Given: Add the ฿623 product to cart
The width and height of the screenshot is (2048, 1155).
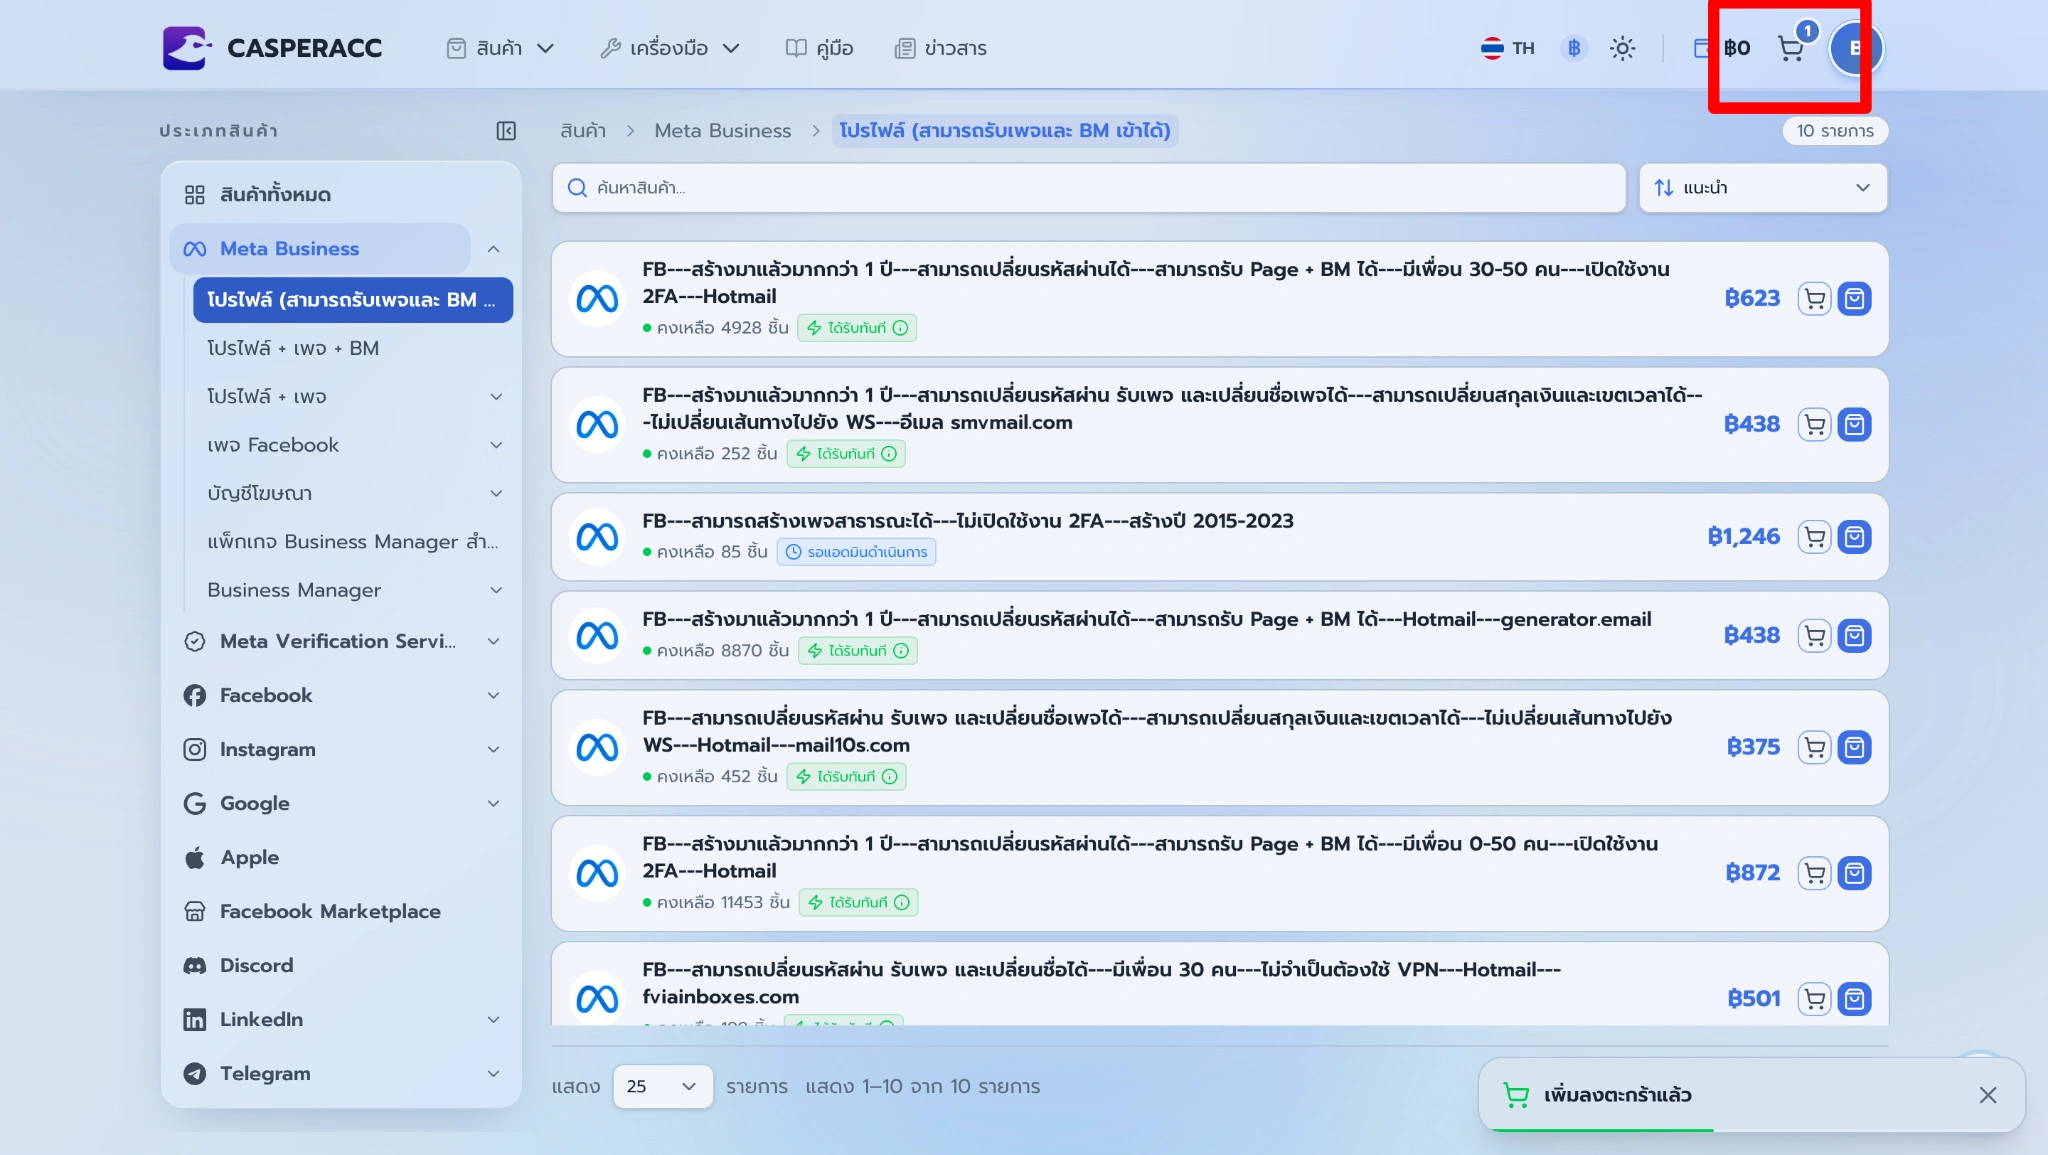Looking at the screenshot, I should click(1814, 299).
